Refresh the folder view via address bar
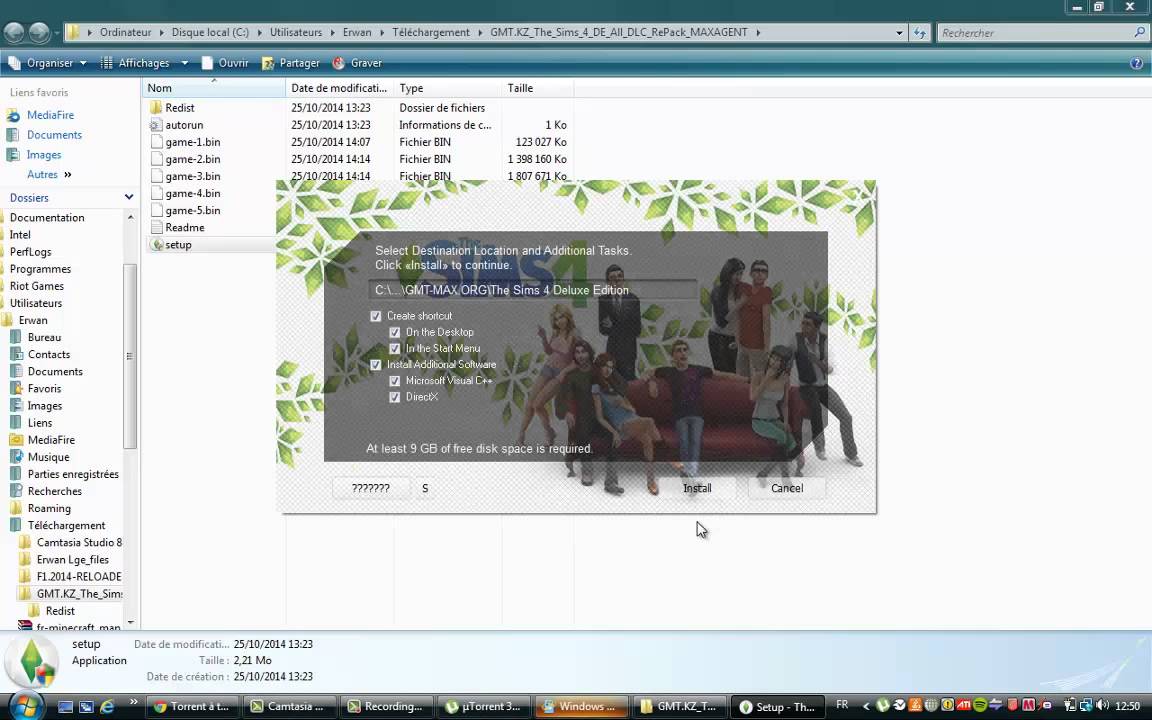 (920, 32)
